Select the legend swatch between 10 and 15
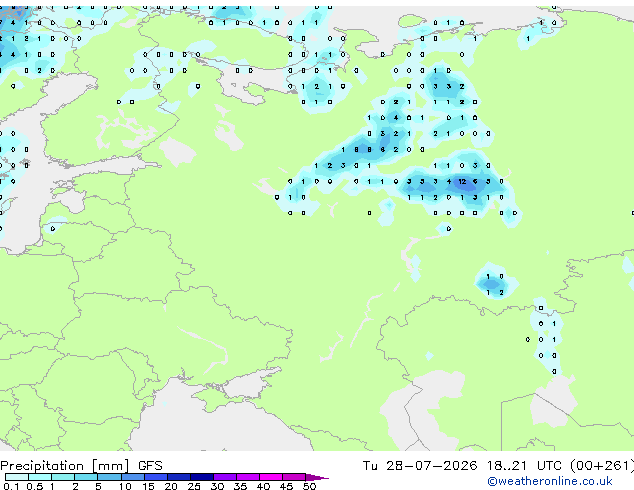The width and height of the screenshot is (634, 490). click(132, 477)
